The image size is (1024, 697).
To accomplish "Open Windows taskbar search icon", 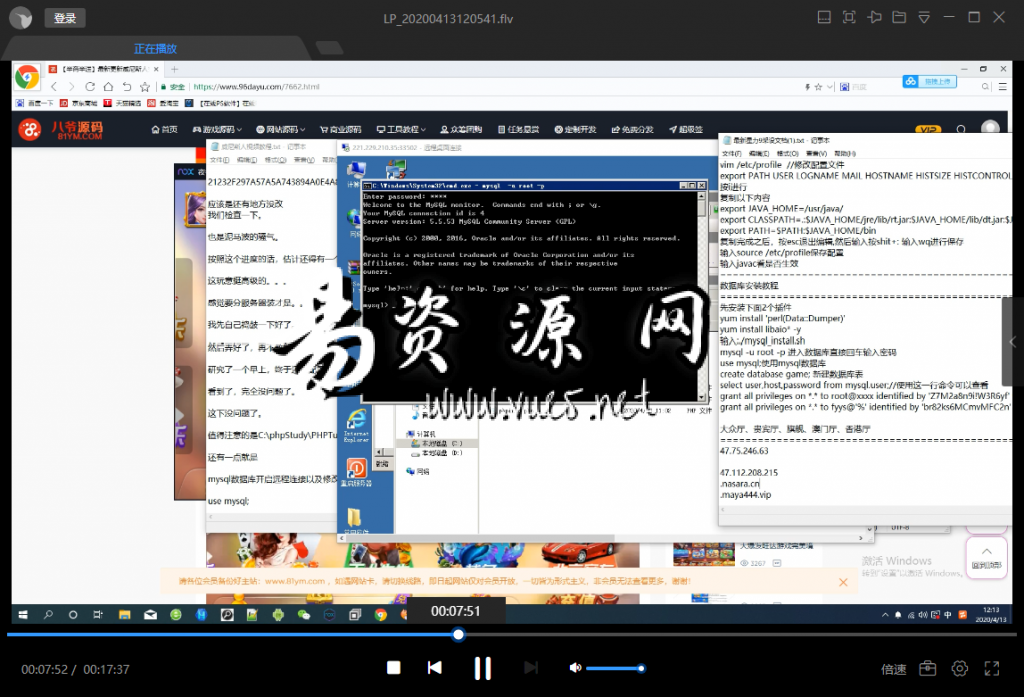I will point(48,615).
